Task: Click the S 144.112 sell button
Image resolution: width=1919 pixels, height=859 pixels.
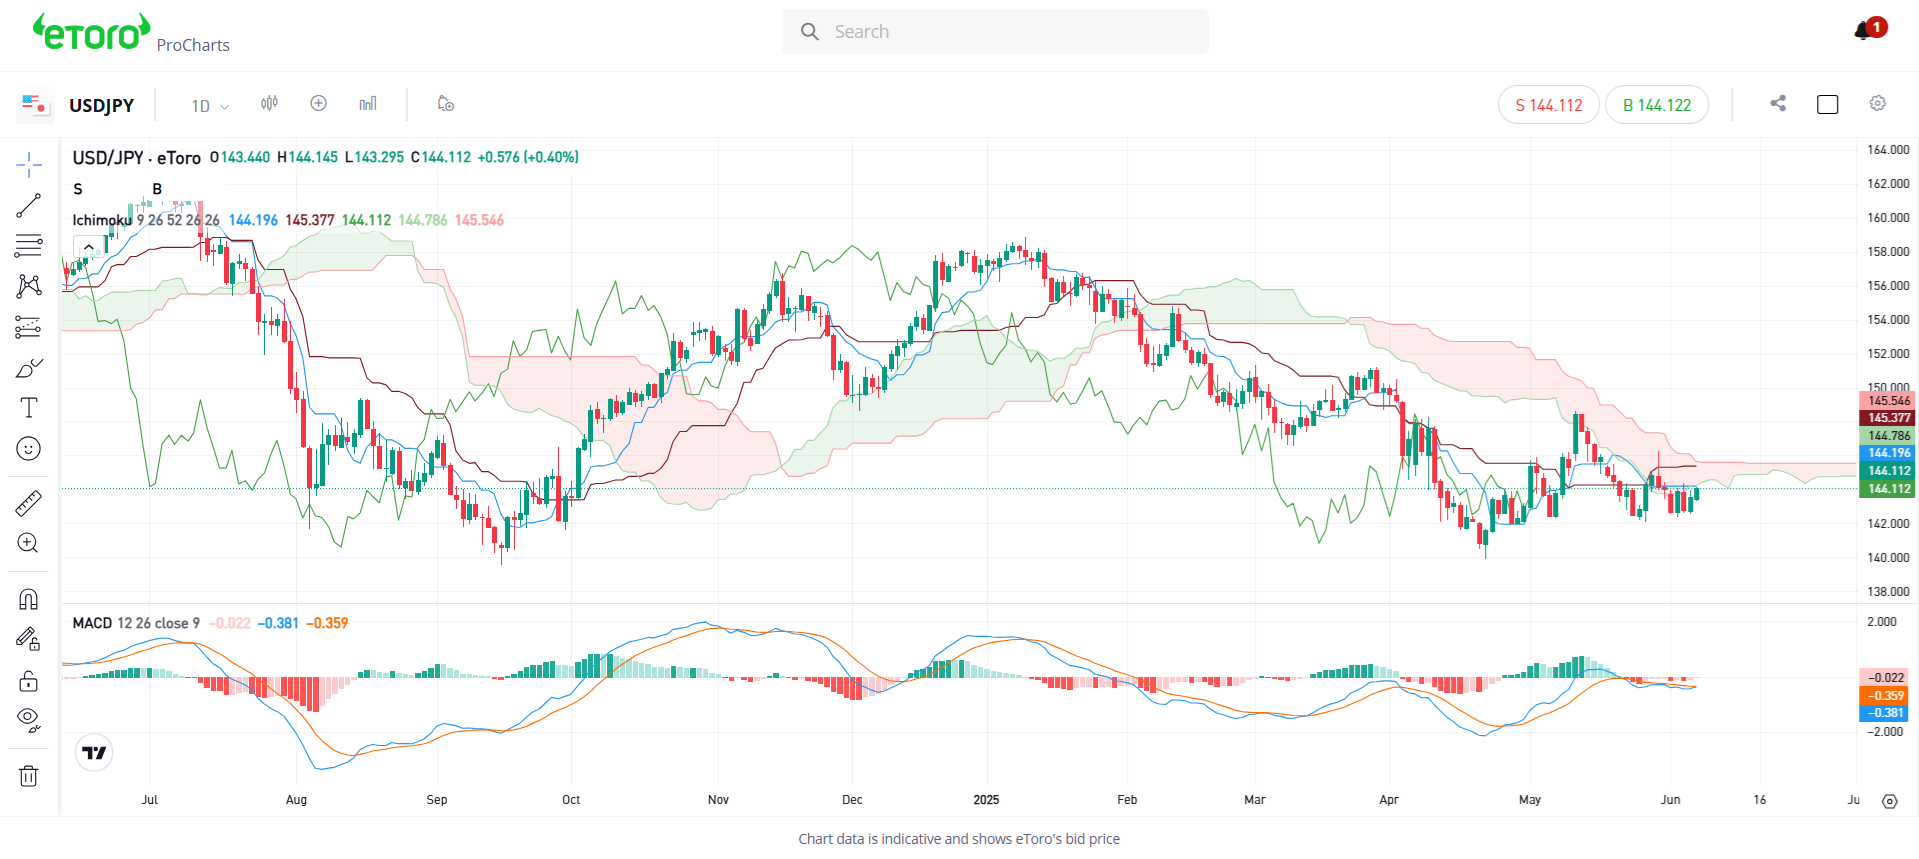Action: (1549, 105)
